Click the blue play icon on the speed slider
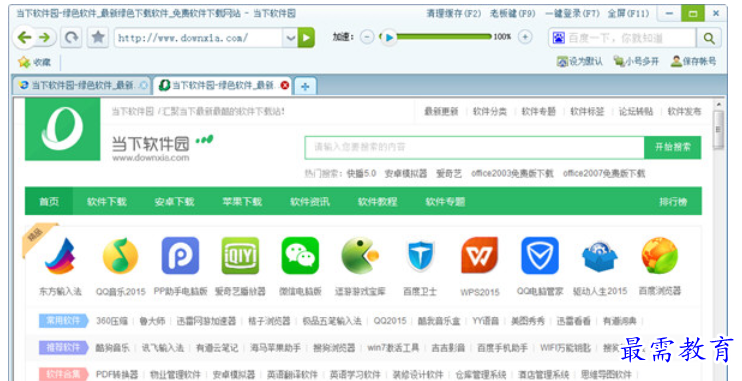742x381 pixels. tap(389, 37)
